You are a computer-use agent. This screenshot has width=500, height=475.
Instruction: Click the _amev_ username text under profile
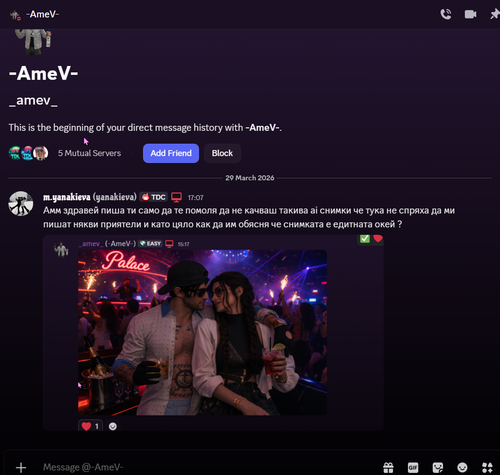33,100
